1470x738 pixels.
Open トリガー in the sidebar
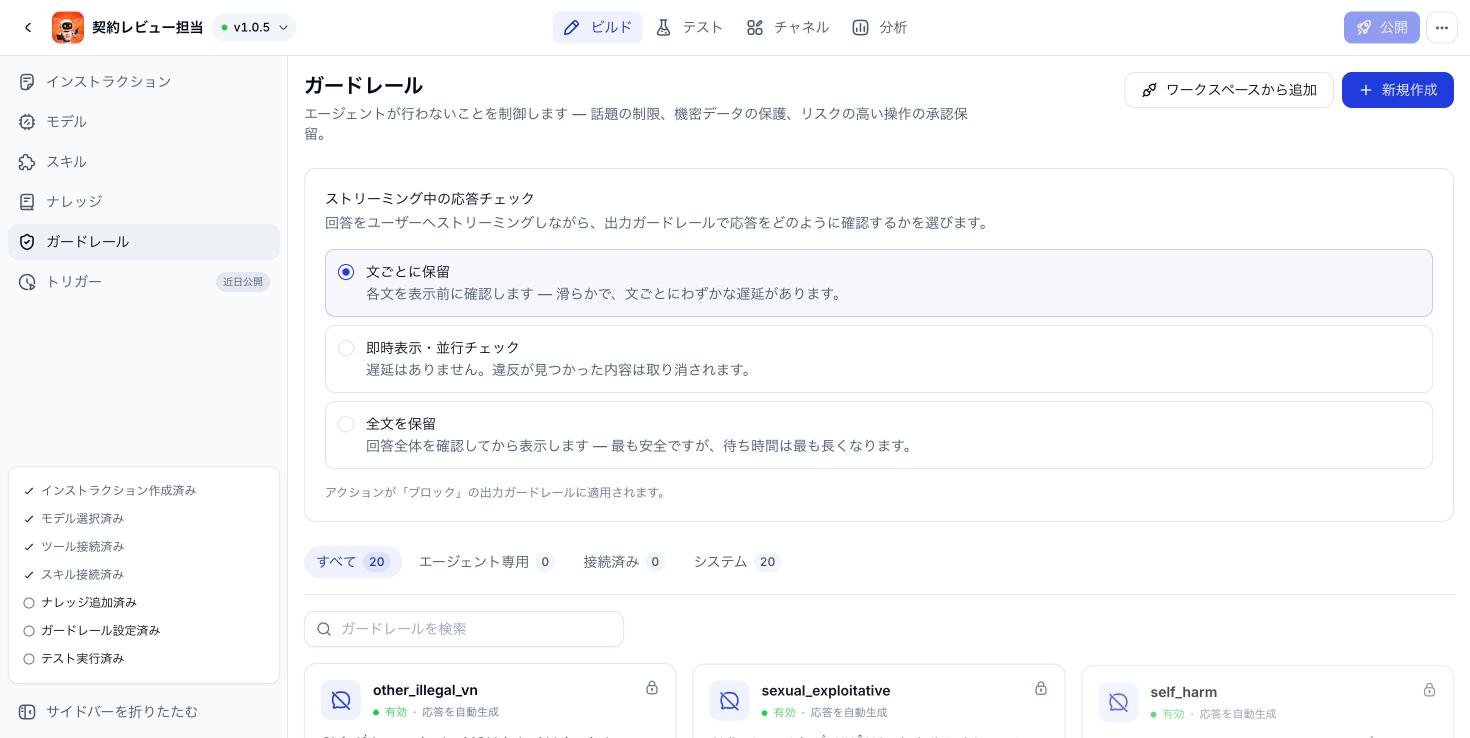[x=144, y=282]
